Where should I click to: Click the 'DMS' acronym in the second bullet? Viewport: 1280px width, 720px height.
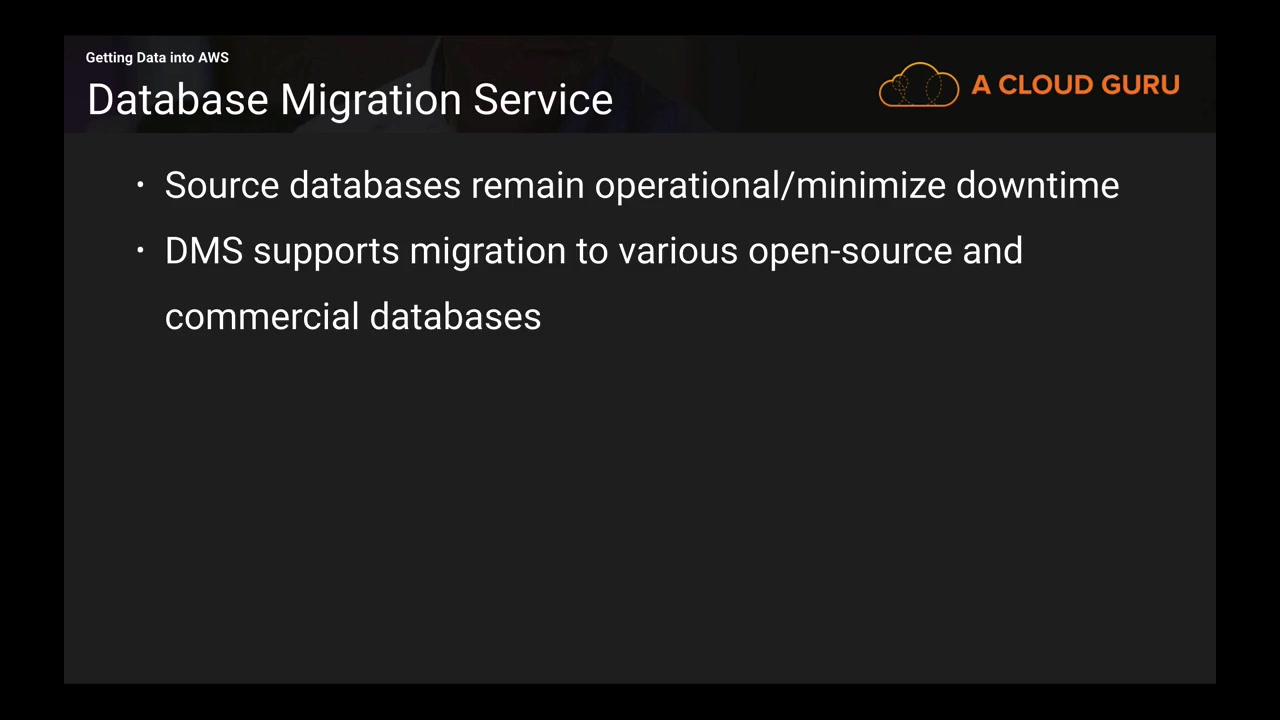204,251
